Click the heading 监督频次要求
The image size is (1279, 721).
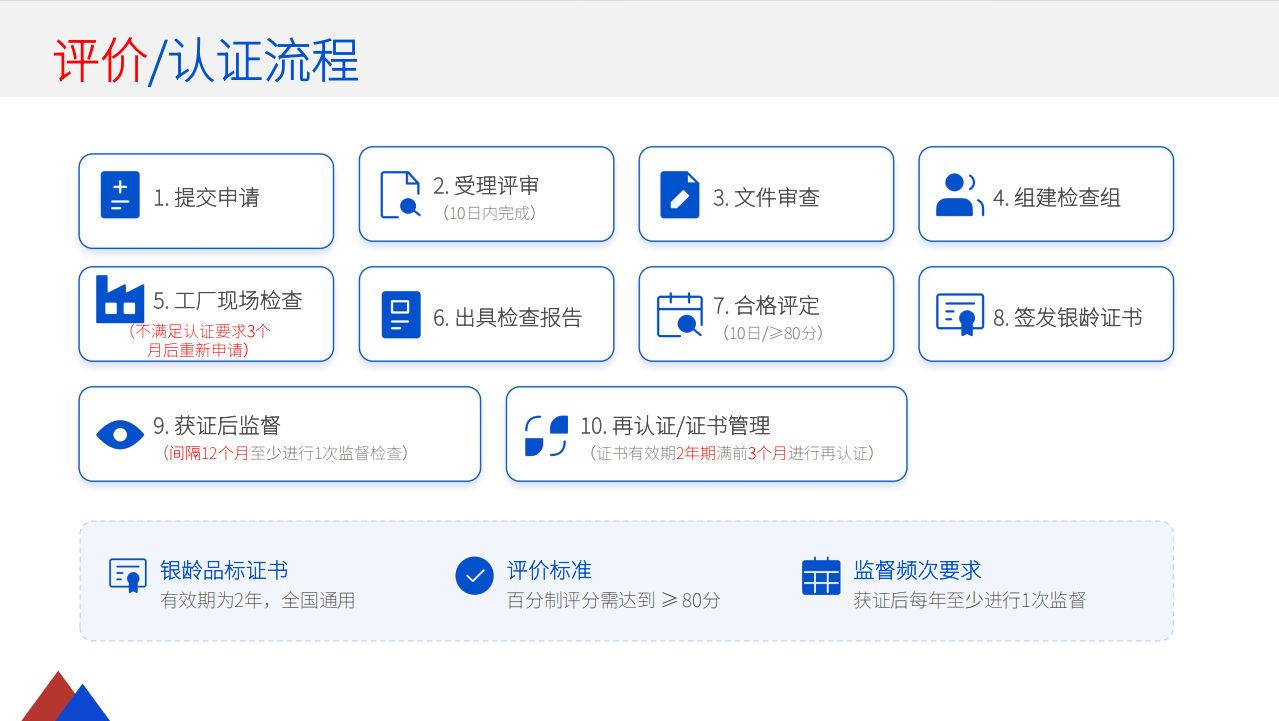917,570
